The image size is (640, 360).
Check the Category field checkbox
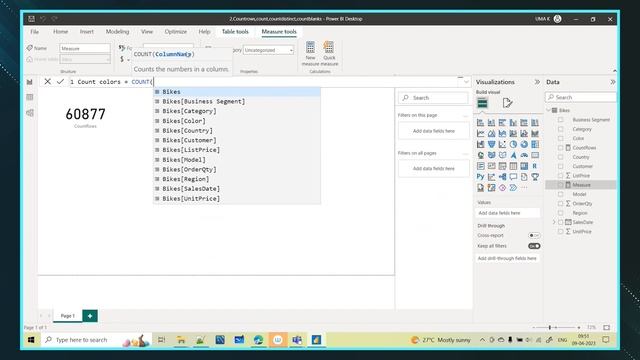coord(560,129)
